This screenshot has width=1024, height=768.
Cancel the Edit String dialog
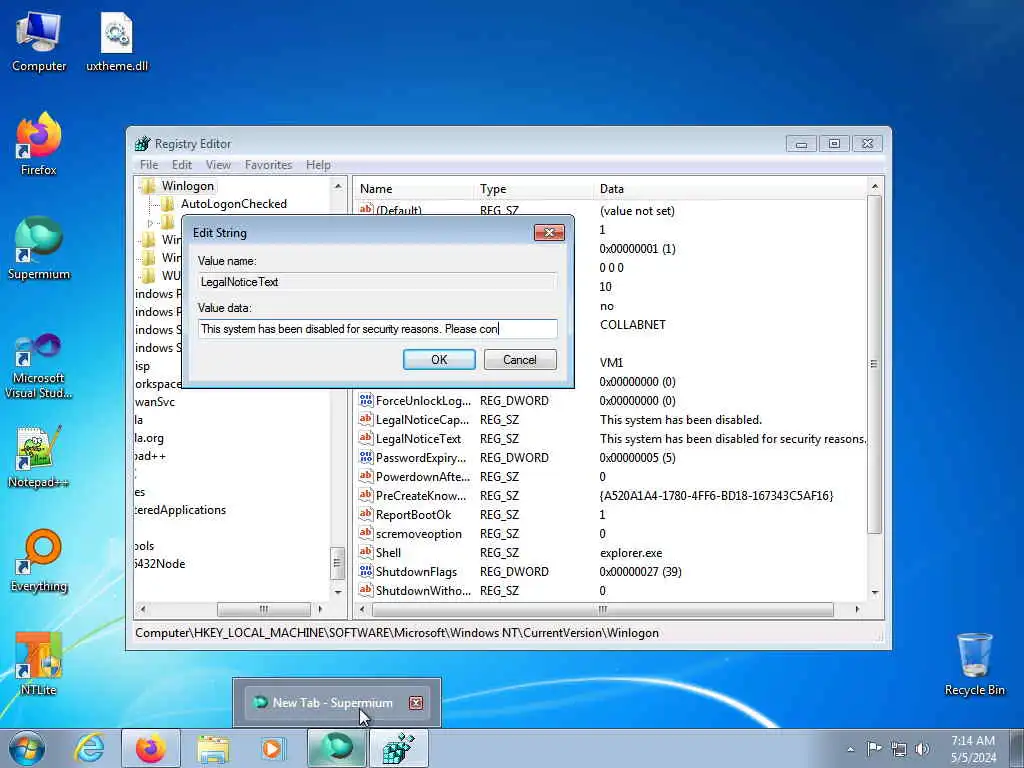(520, 360)
